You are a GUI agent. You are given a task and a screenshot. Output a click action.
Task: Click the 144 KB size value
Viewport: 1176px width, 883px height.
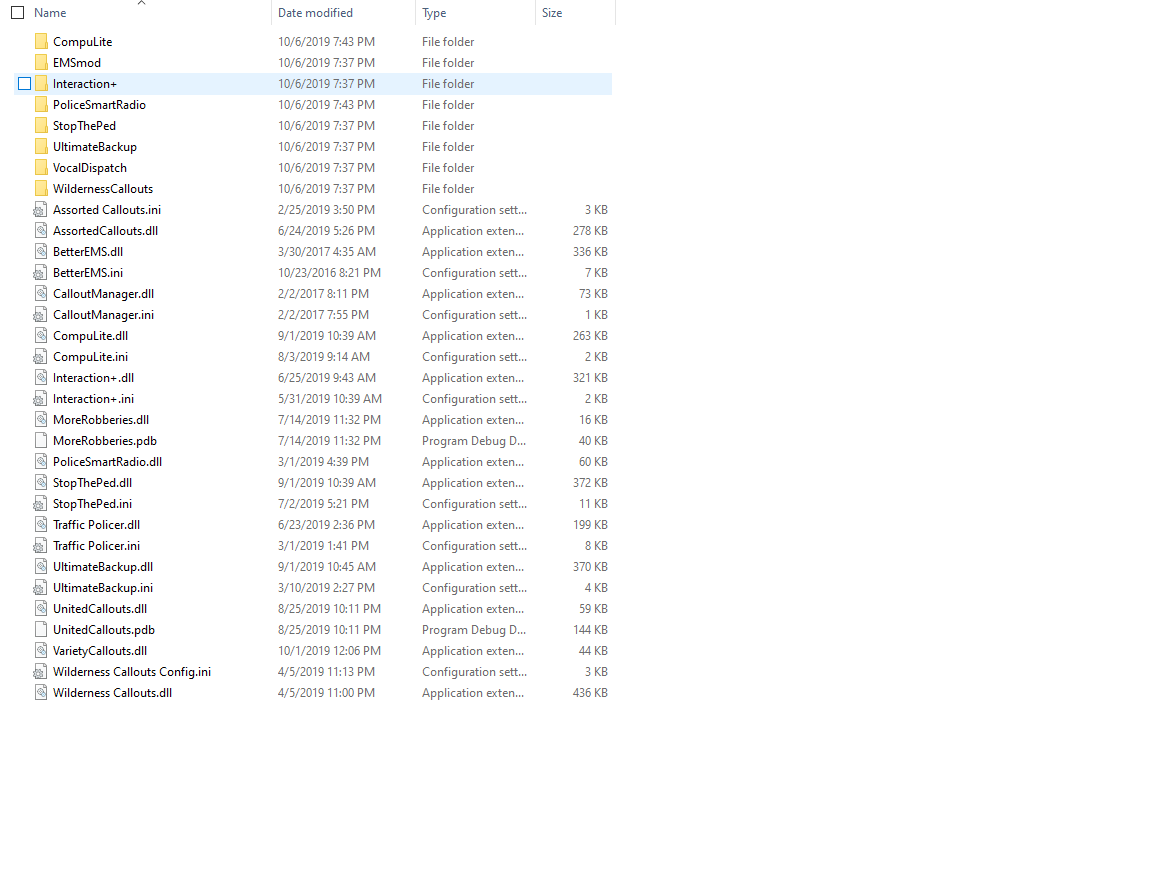click(590, 629)
